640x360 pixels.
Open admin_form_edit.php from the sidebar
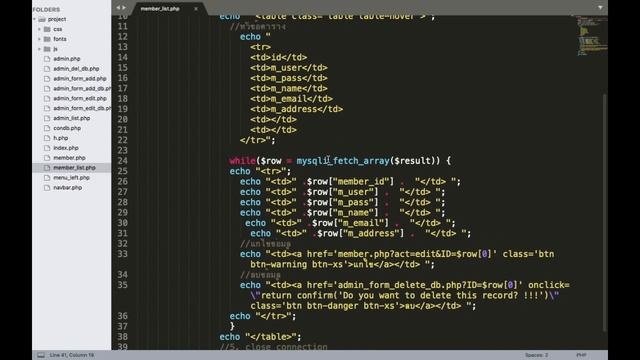coord(80,98)
